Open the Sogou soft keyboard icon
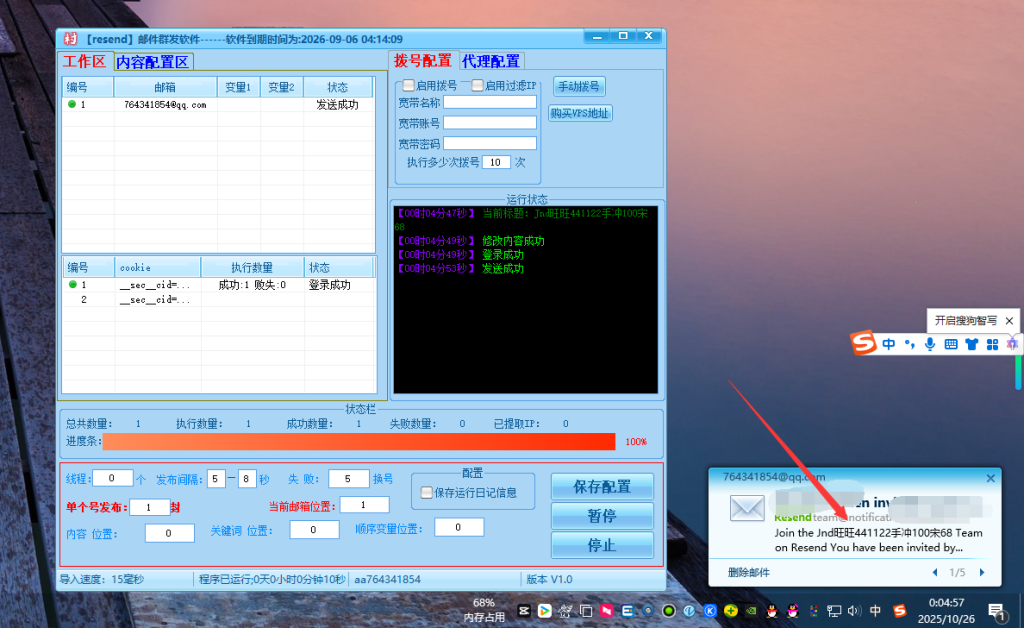The width and height of the screenshot is (1024, 628). pyautogui.click(x=951, y=344)
